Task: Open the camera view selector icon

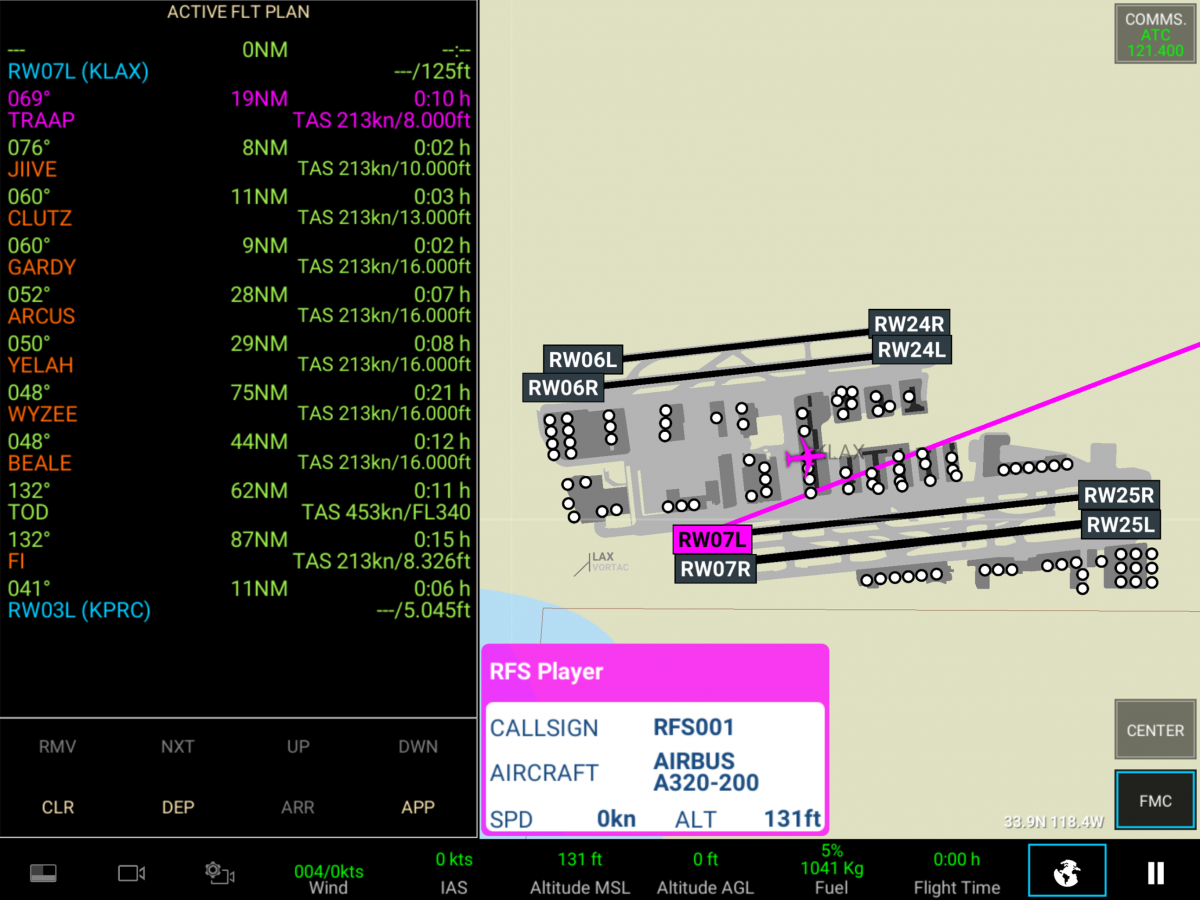Action: (131, 871)
